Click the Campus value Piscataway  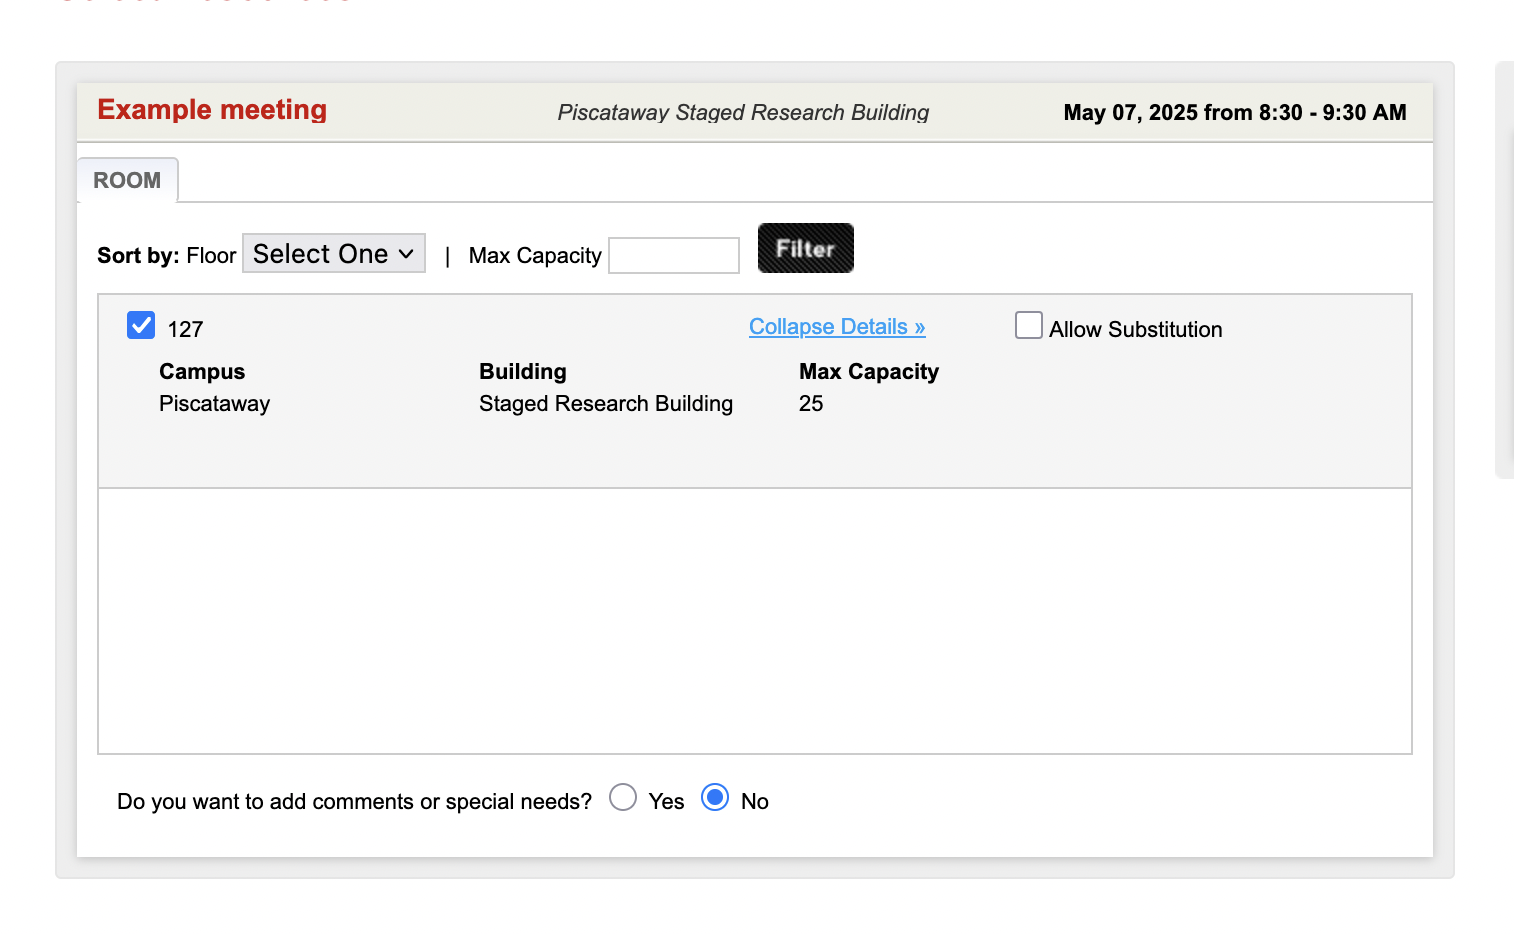coord(214,404)
